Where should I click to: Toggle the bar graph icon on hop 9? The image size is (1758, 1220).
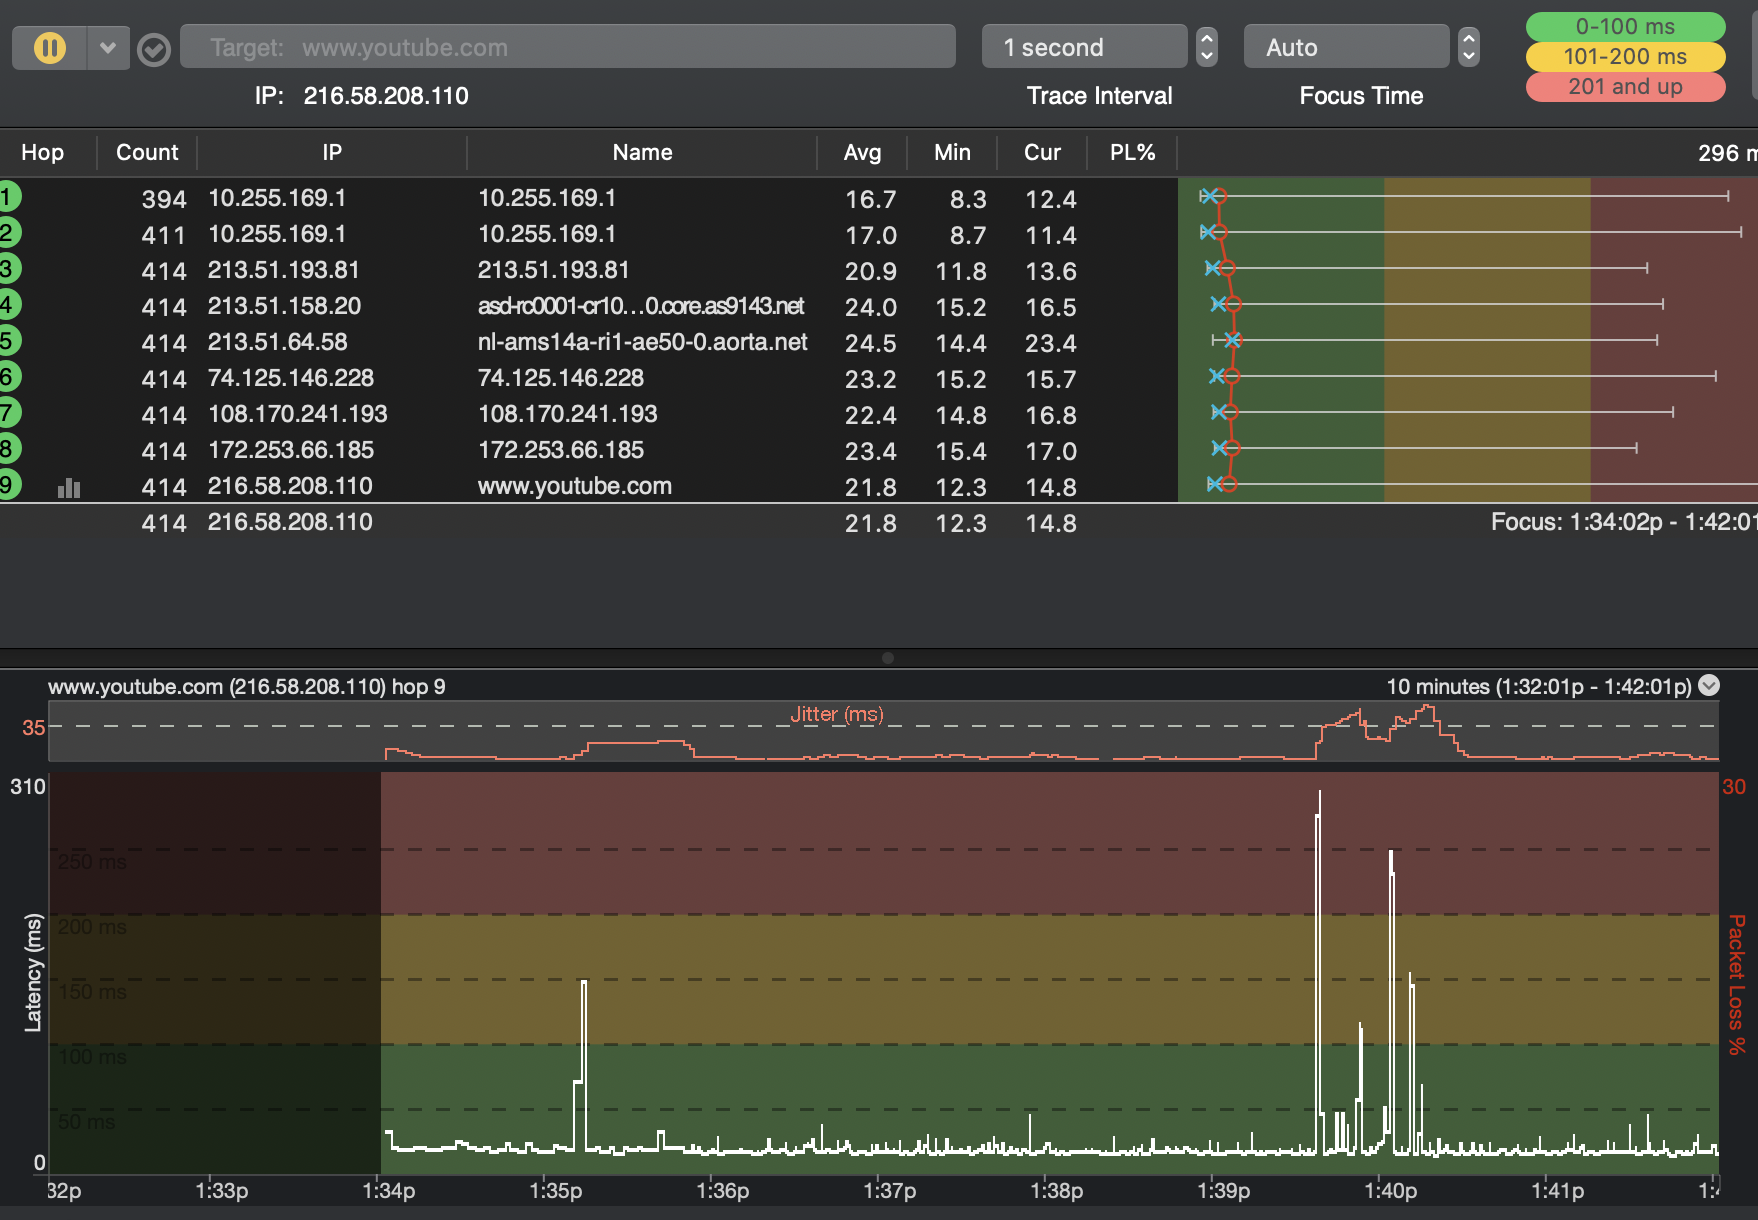coord(69,487)
